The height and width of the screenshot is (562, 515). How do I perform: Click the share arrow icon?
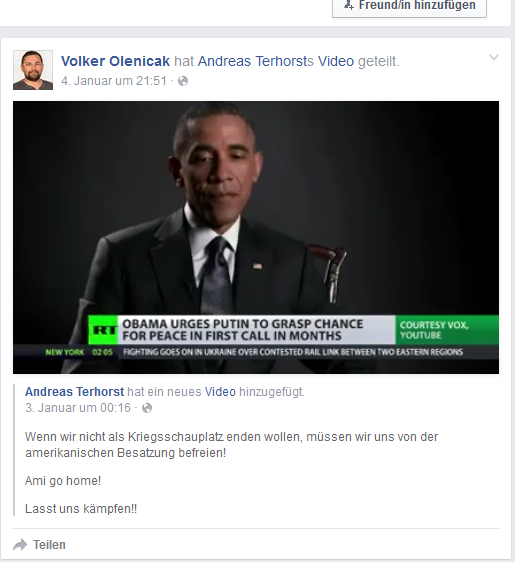pyautogui.click(x=20, y=545)
